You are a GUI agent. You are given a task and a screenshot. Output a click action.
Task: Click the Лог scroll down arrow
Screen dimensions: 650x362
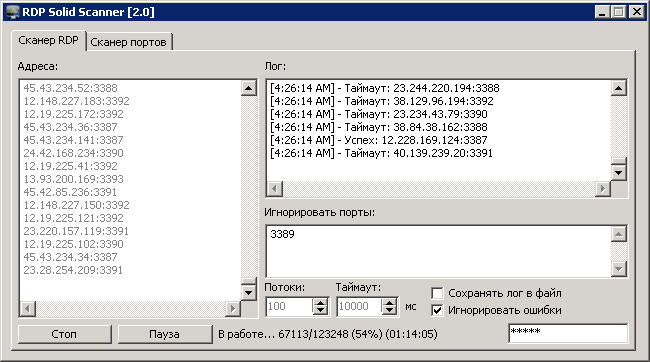[x=618, y=172]
